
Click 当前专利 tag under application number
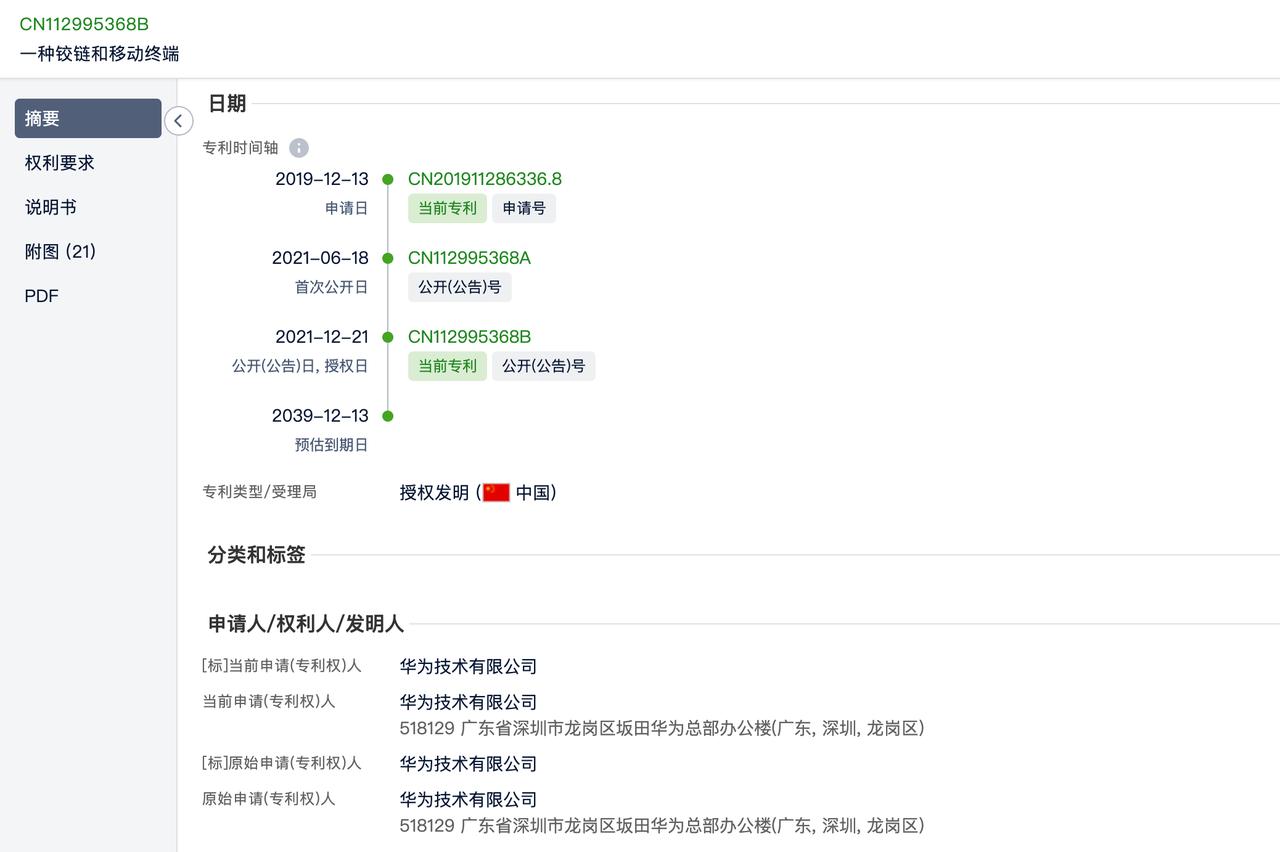click(447, 208)
